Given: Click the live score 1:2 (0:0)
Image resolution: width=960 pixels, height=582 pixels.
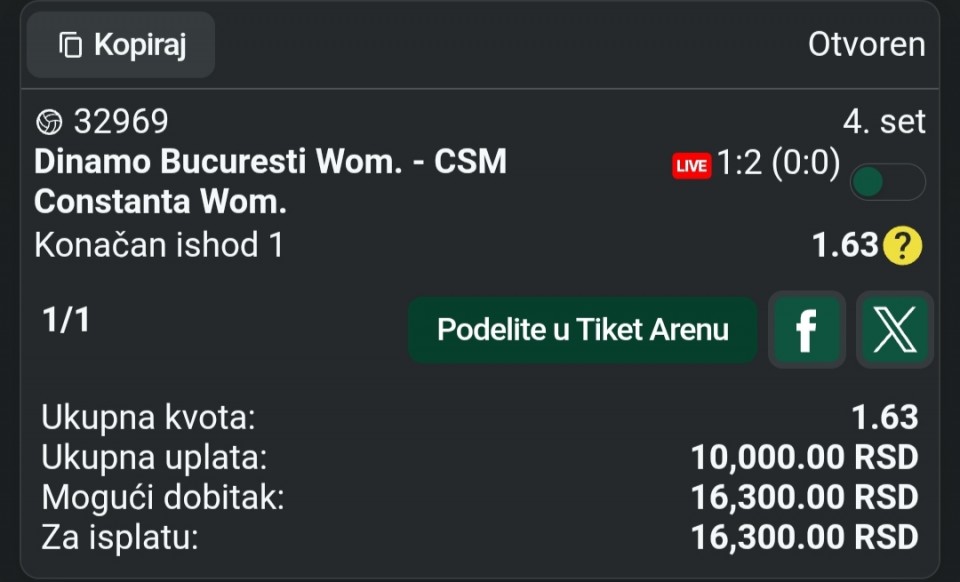Looking at the screenshot, I should (x=778, y=164).
